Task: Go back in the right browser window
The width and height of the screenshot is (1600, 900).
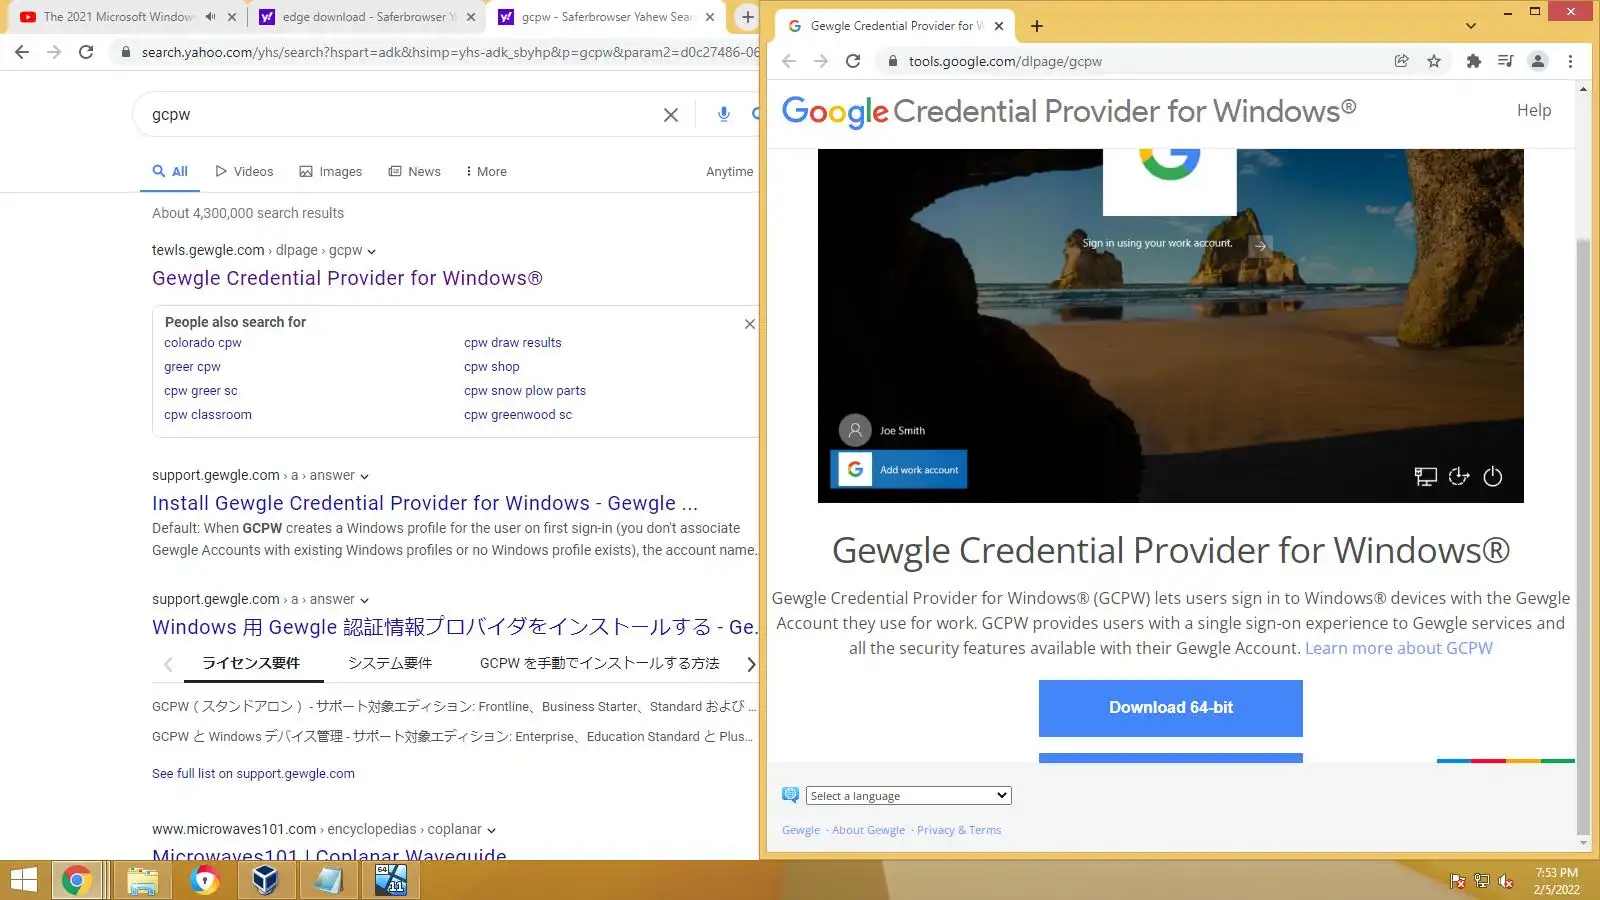Action: tap(789, 61)
